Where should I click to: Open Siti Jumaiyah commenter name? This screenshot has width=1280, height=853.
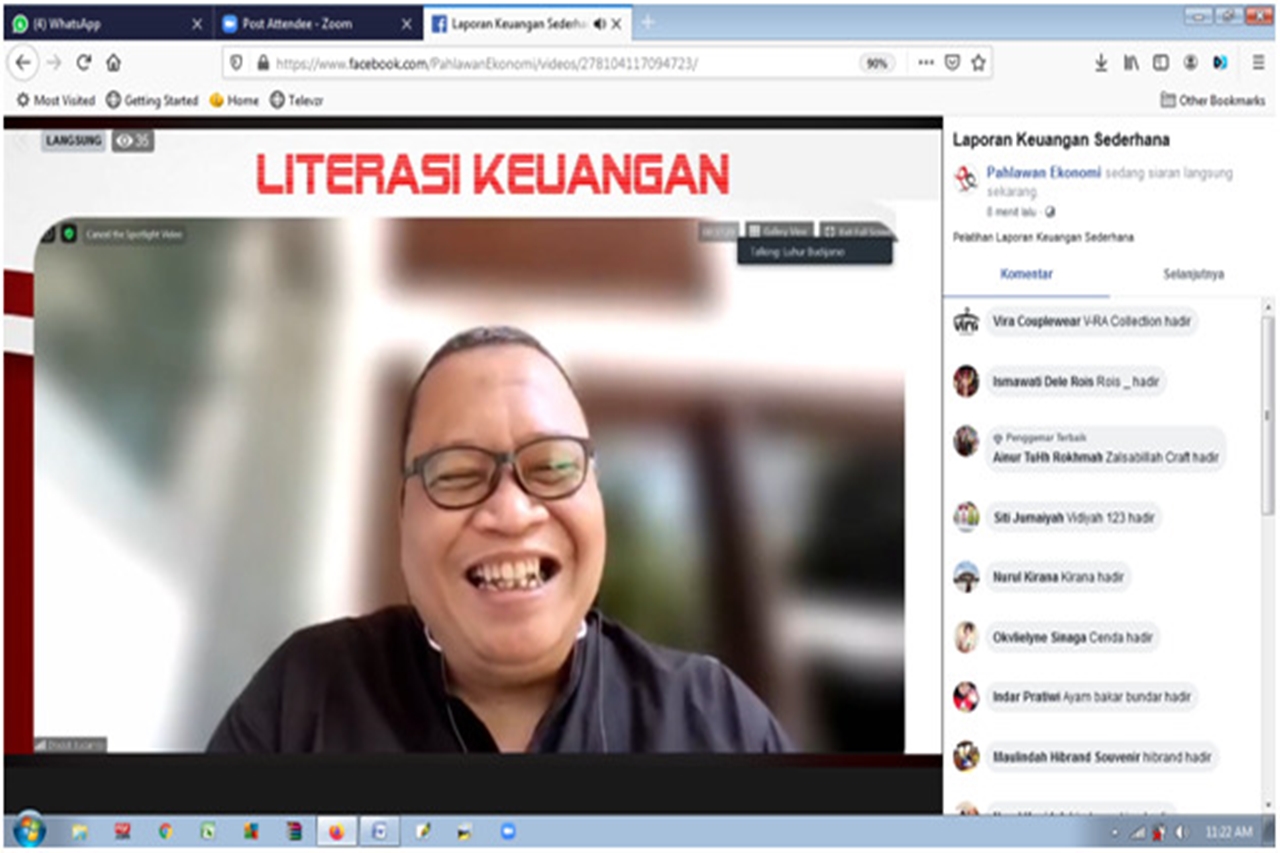1028,518
